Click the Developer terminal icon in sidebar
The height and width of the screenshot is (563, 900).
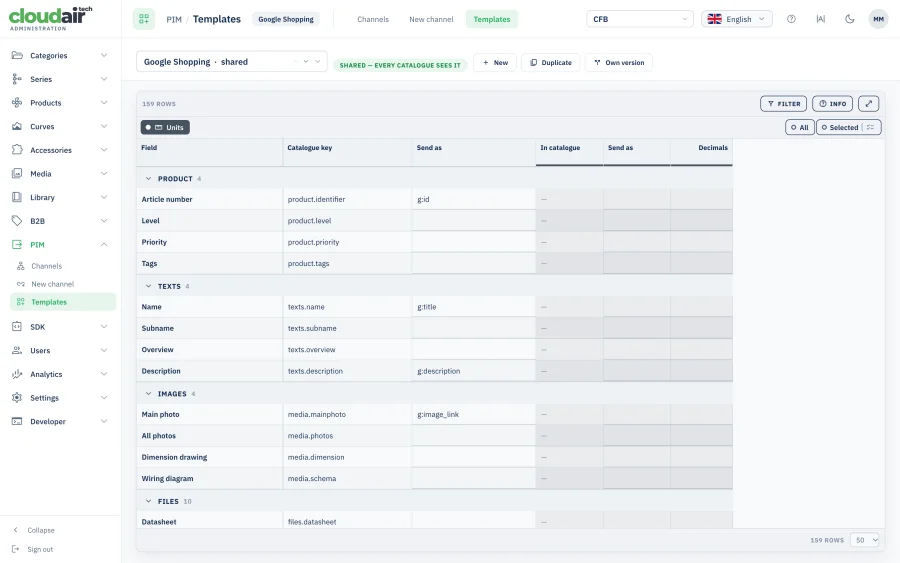(17, 421)
